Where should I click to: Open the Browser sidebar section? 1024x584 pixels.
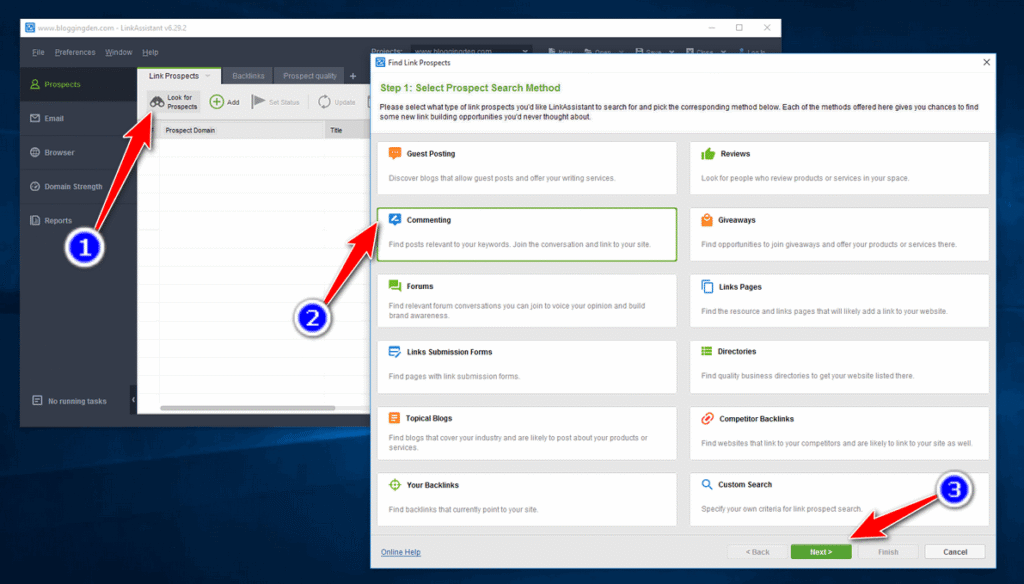(x=62, y=153)
